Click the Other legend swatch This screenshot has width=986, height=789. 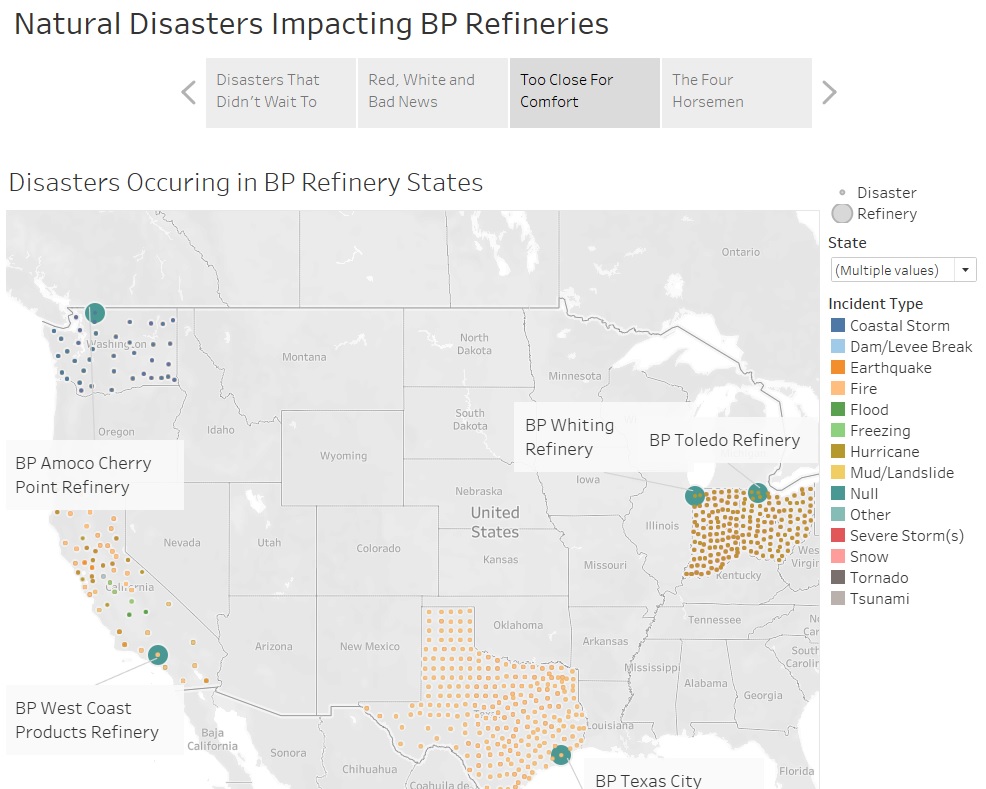coord(838,514)
